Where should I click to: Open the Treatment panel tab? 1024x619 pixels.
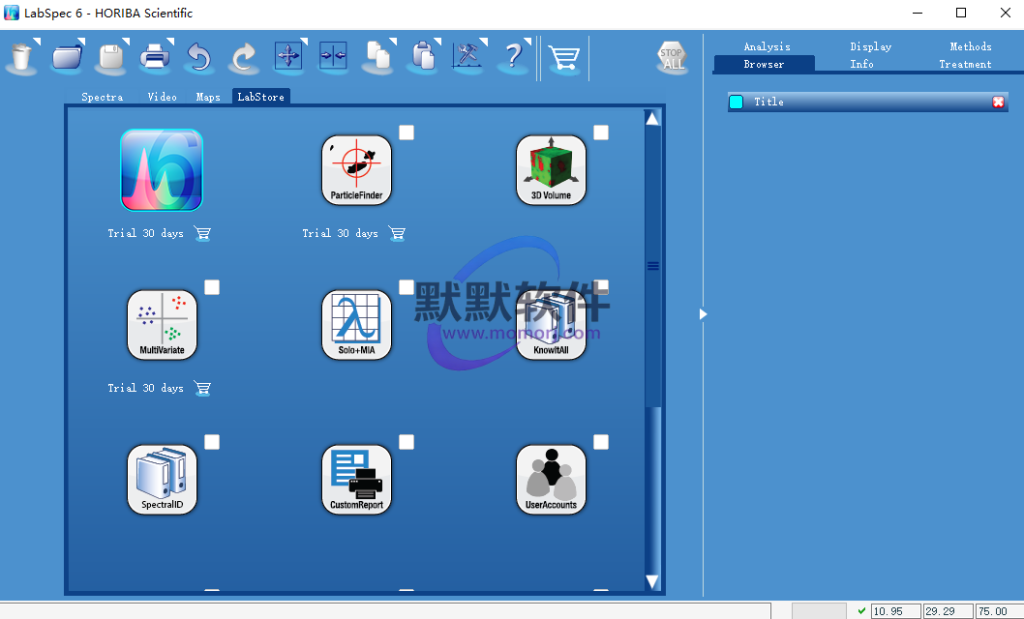965,64
